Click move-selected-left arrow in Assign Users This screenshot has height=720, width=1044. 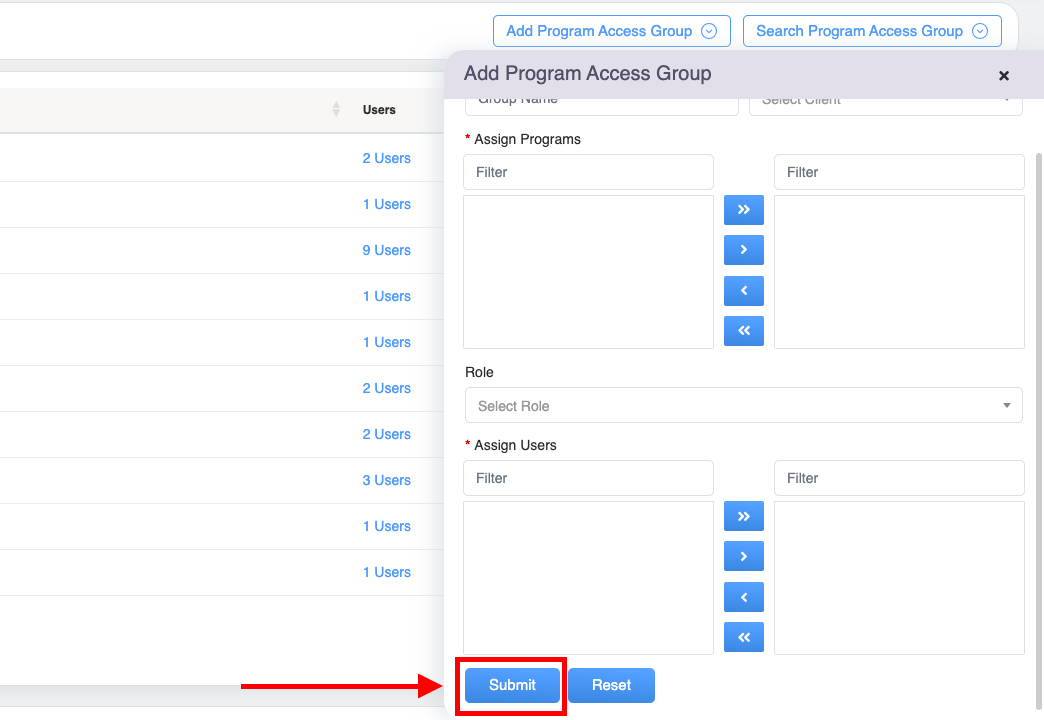pyautogui.click(x=743, y=597)
